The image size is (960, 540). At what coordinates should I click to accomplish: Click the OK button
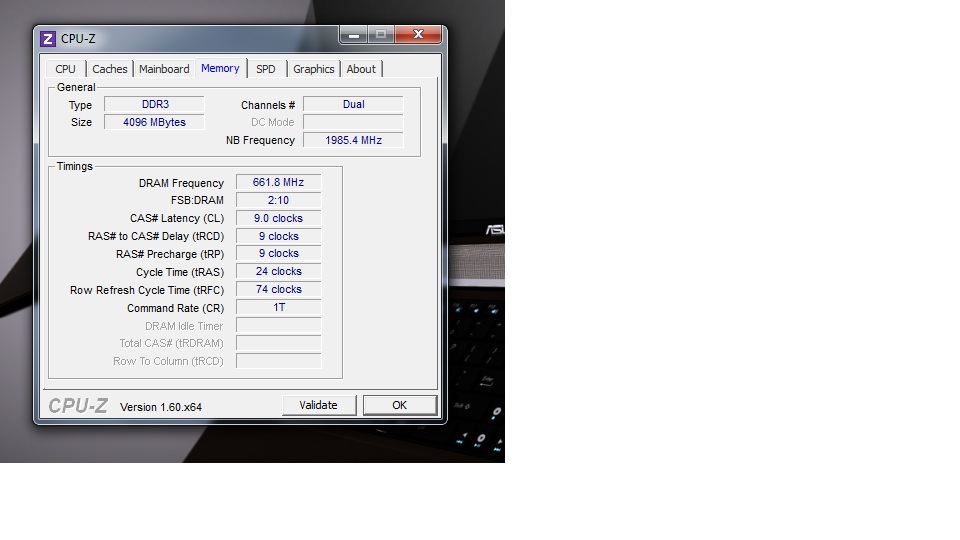tap(400, 405)
